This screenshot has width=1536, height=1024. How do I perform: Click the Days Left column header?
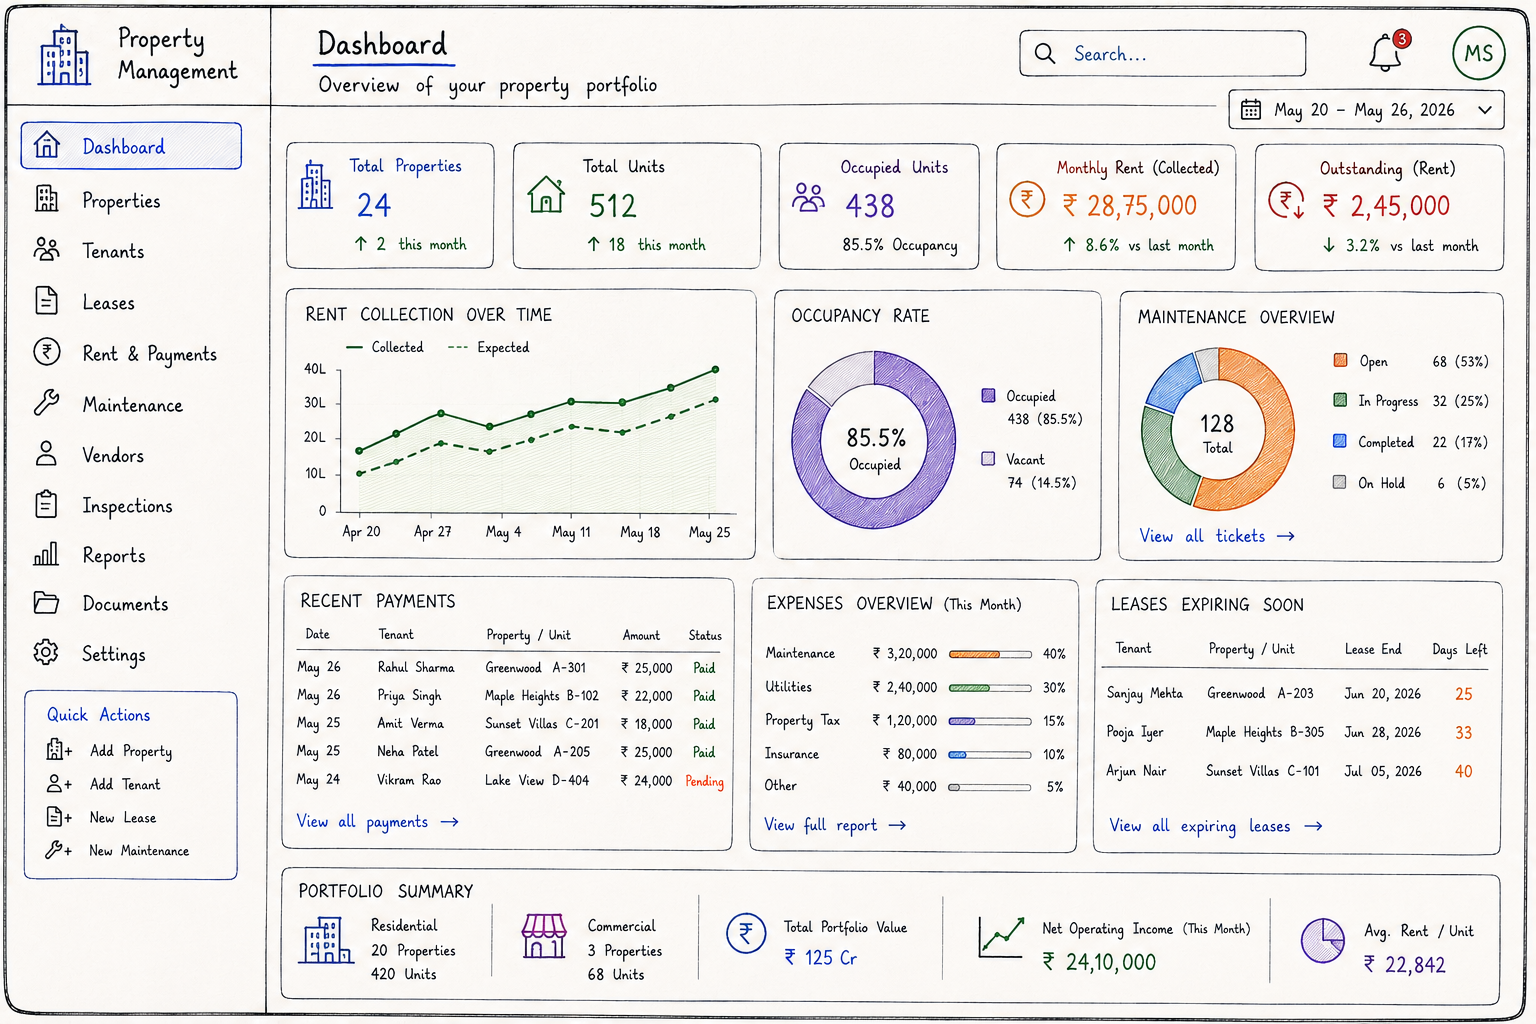tap(1459, 649)
